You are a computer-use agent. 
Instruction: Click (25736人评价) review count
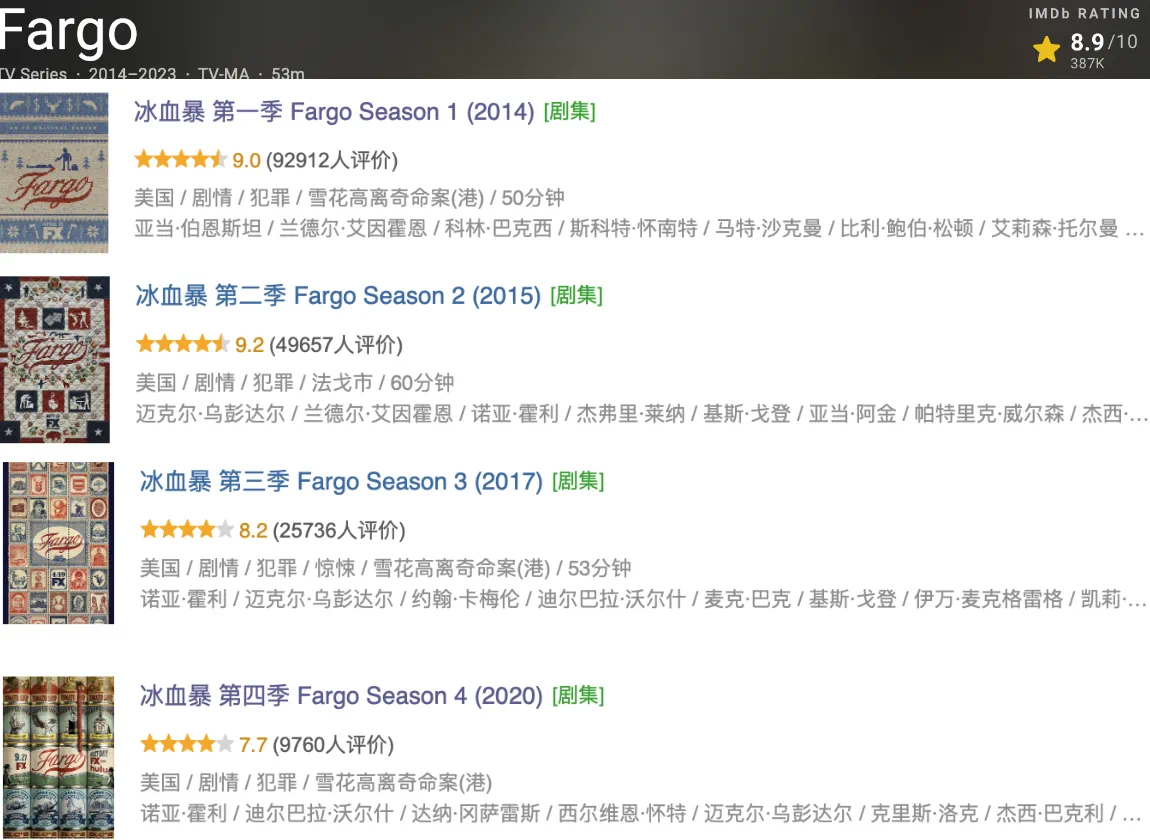pos(339,530)
